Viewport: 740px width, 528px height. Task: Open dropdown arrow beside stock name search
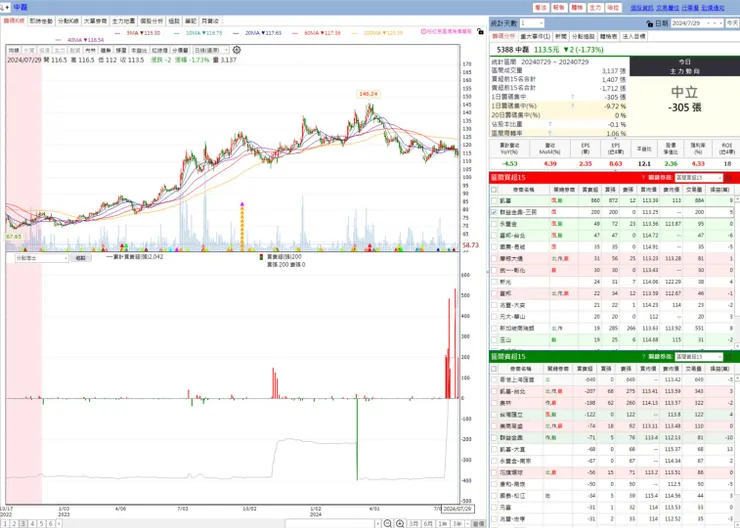pos(8,7)
